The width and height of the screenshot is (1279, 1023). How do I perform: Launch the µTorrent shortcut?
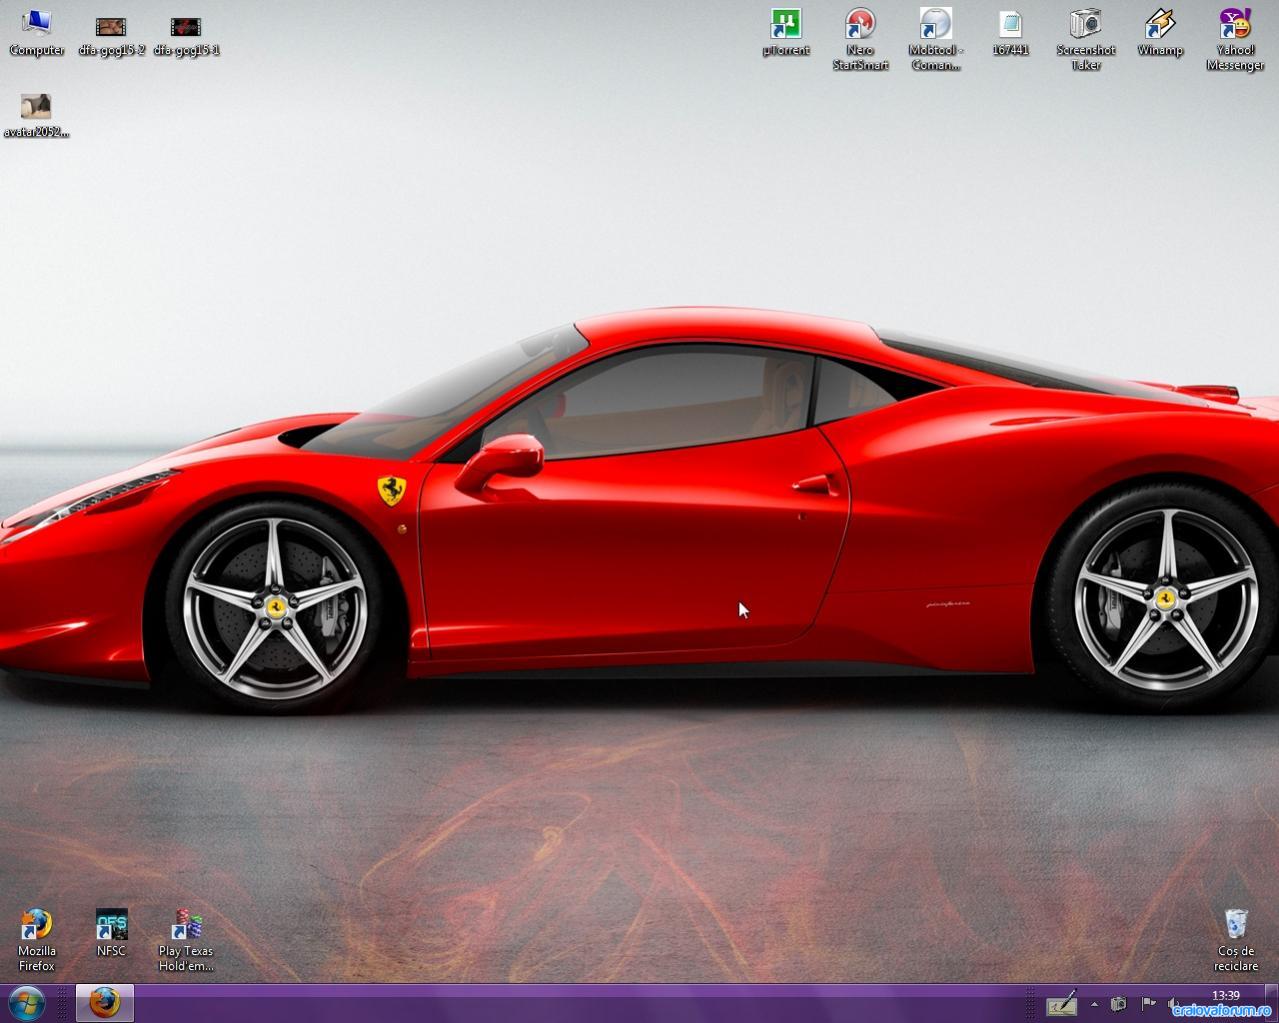click(x=786, y=32)
